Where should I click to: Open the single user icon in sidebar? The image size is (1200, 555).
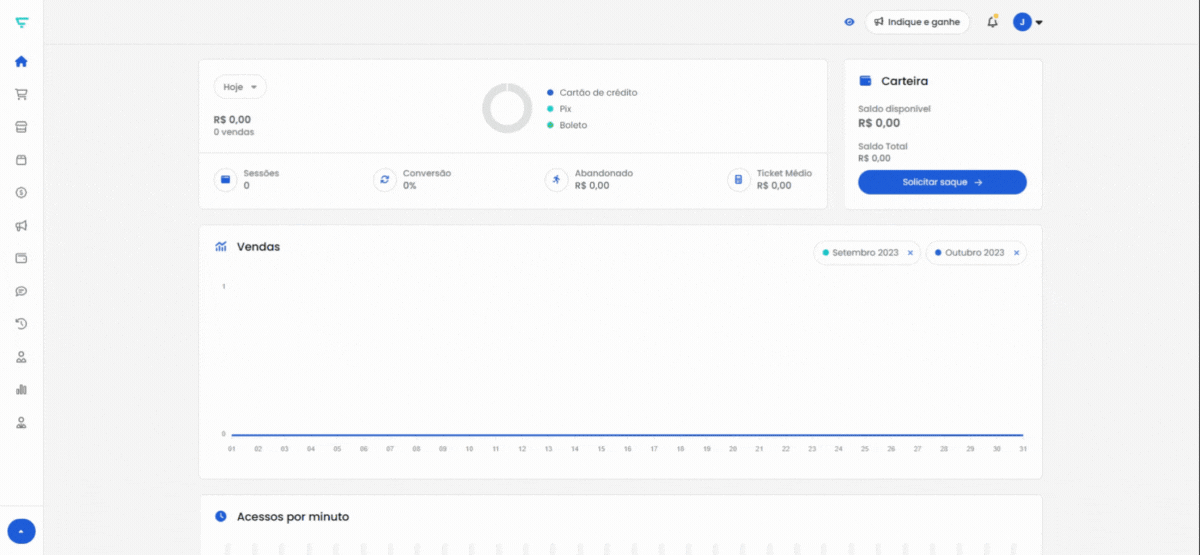coord(21,357)
